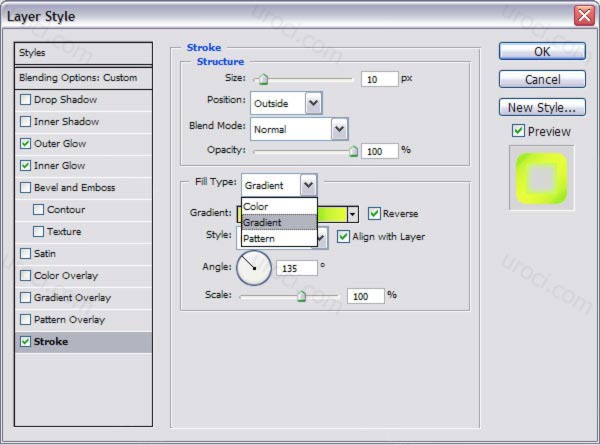Uncheck the Inner Glow checkbox
600x445 pixels.
25,166
